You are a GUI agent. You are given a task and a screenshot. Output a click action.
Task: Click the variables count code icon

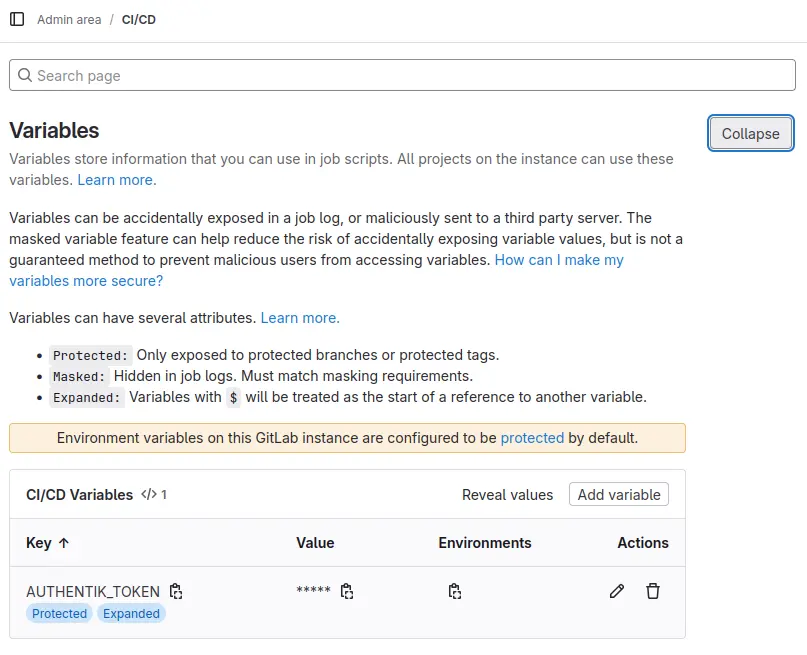tap(149, 494)
